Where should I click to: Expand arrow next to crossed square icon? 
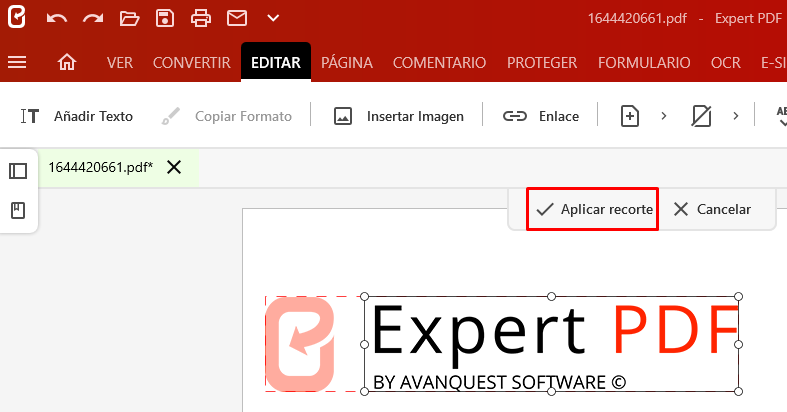(x=735, y=116)
